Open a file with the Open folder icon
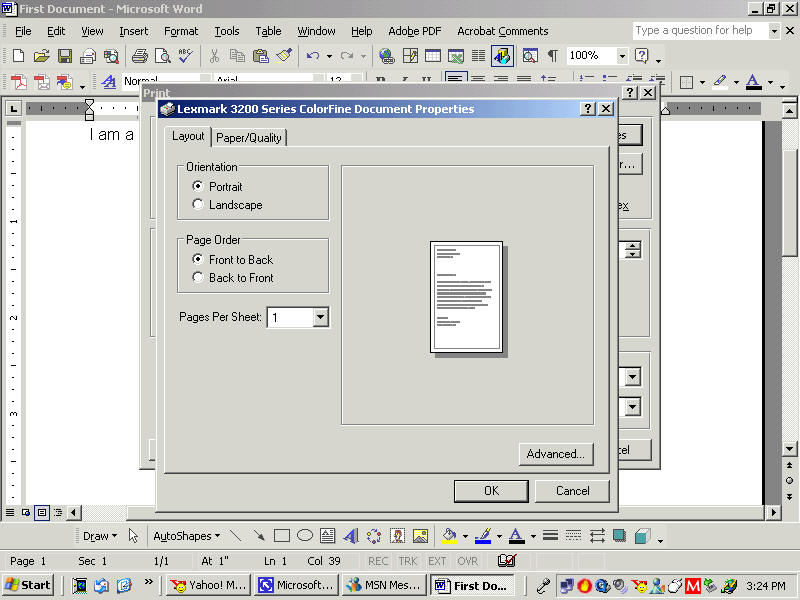The height and width of the screenshot is (600, 800). [x=41, y=56]
